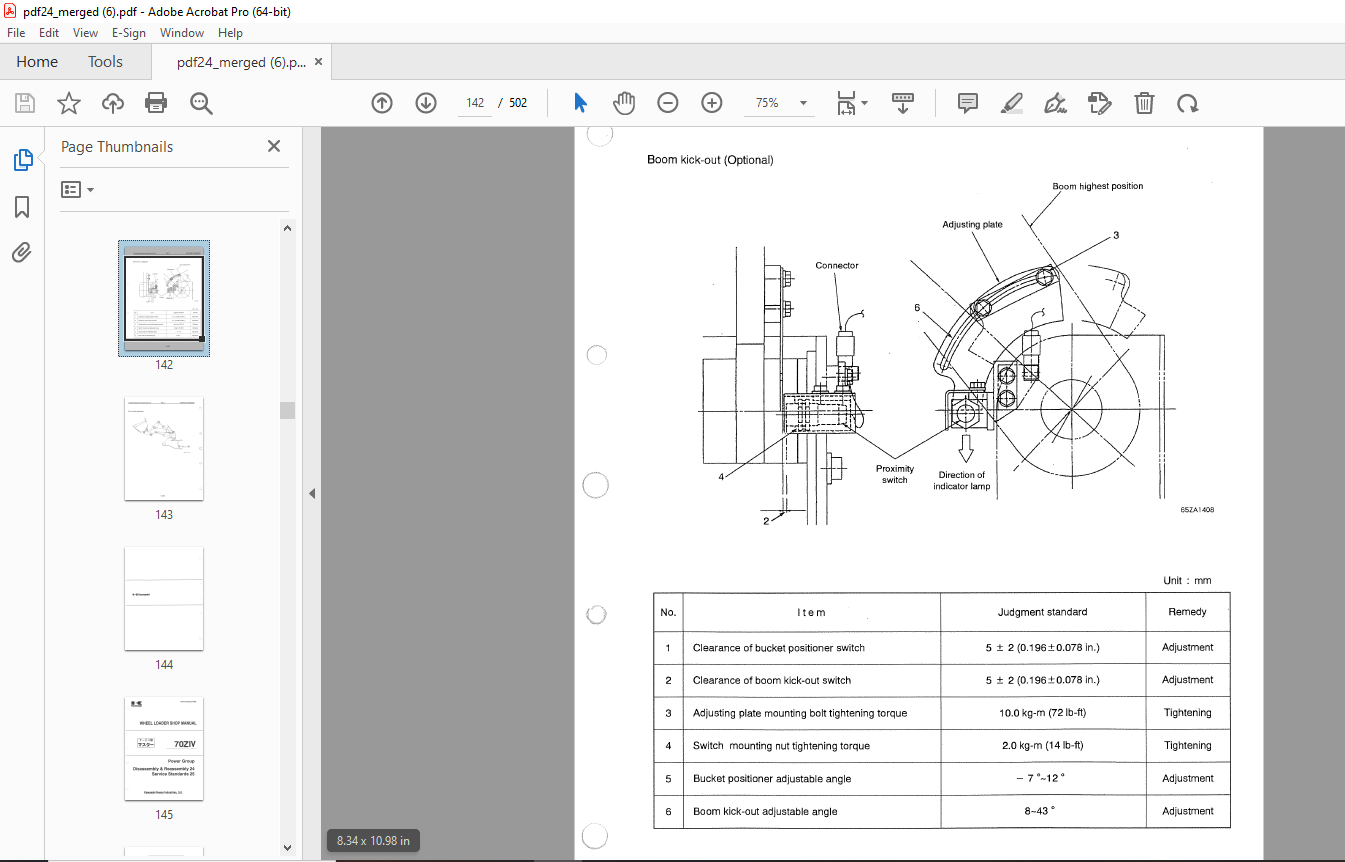Select the arrow Selection tool
This screenshot has height=862, width=1345.
(x=580, y=103)
